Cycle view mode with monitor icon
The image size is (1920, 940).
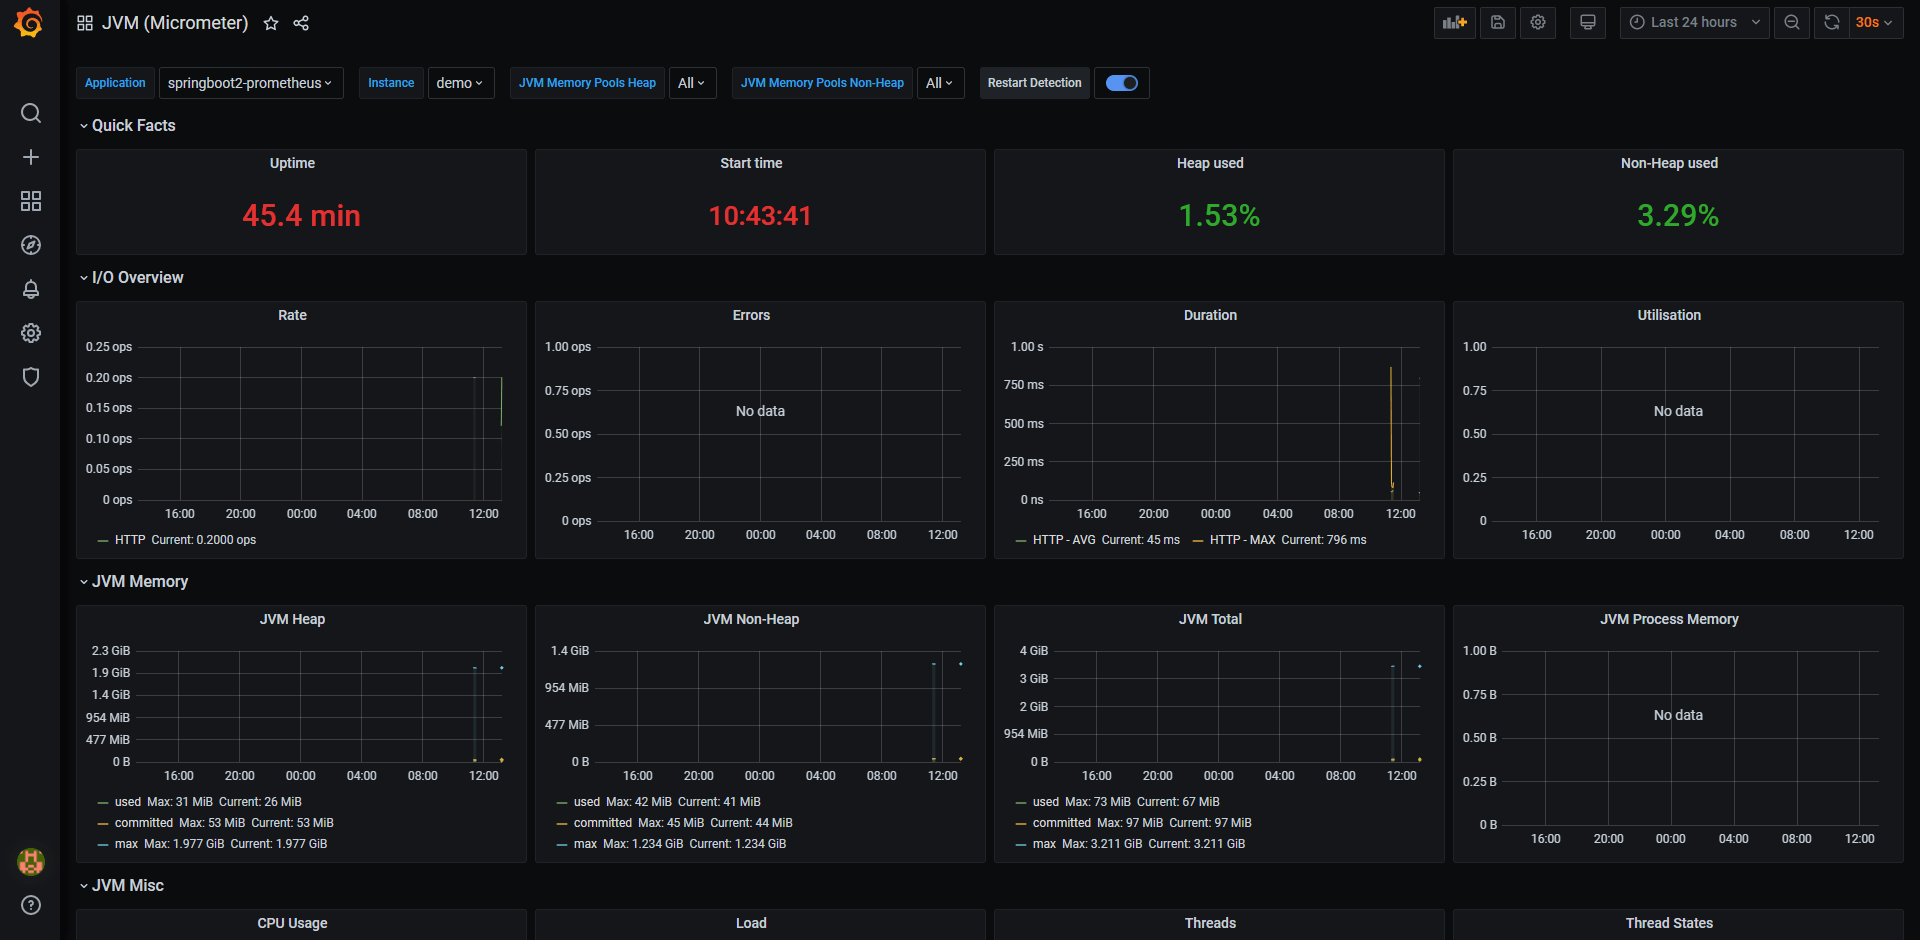(1588, 22)
